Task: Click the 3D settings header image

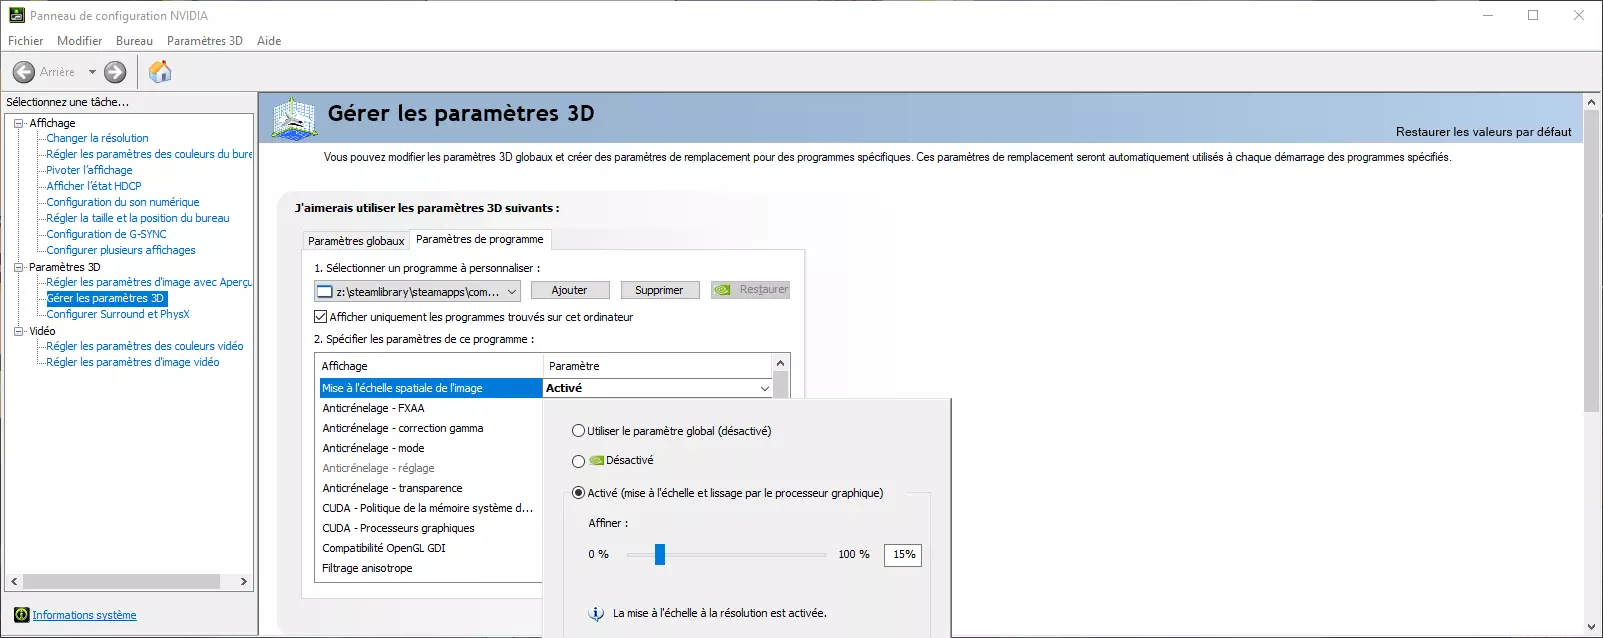Action: point(294,119)
